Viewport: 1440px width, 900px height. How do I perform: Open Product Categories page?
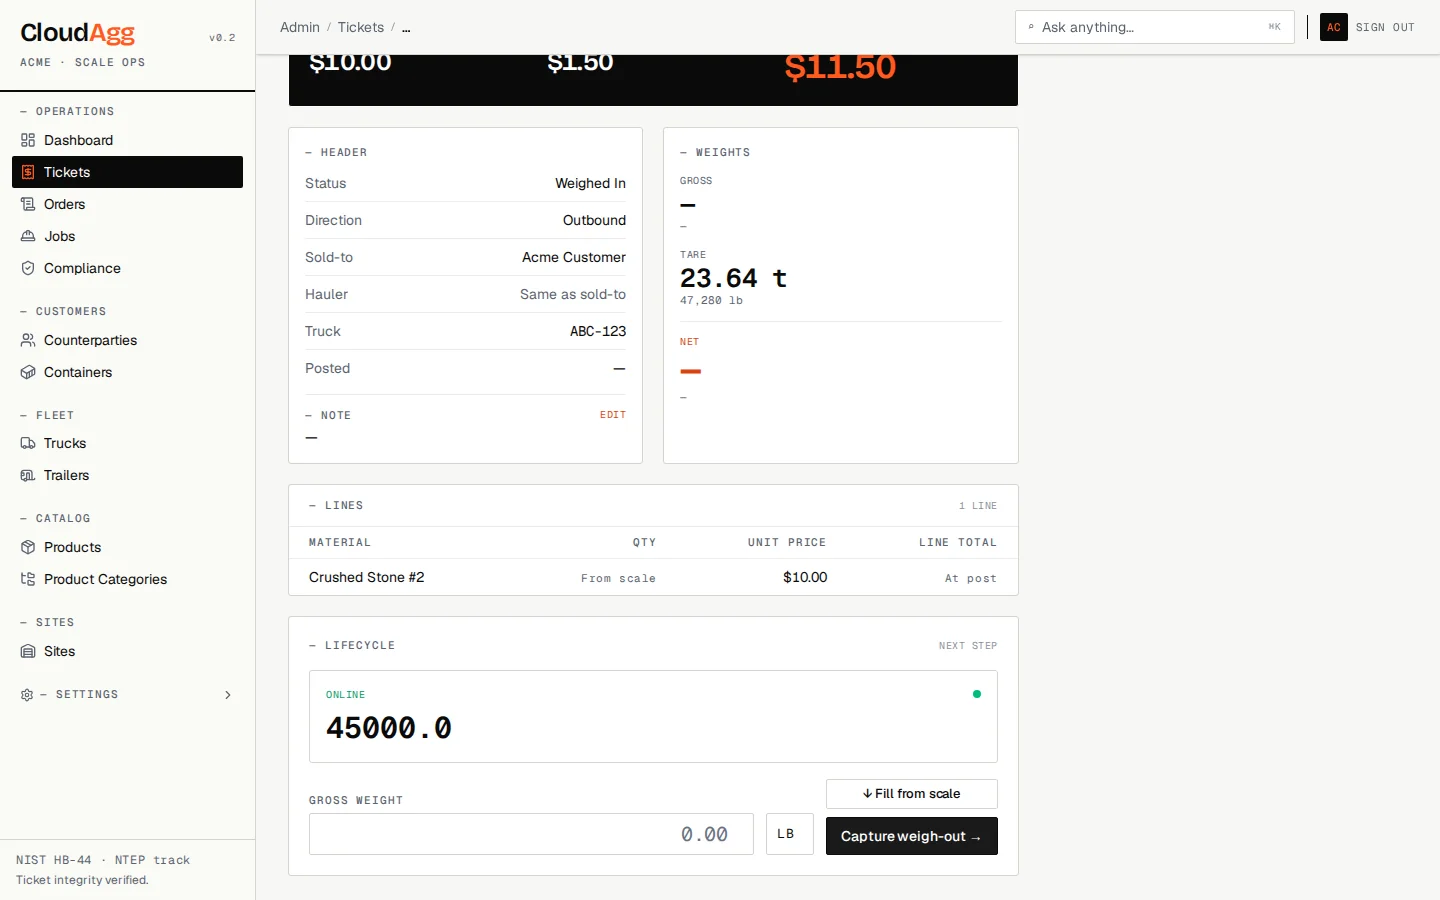click(127, 579)
